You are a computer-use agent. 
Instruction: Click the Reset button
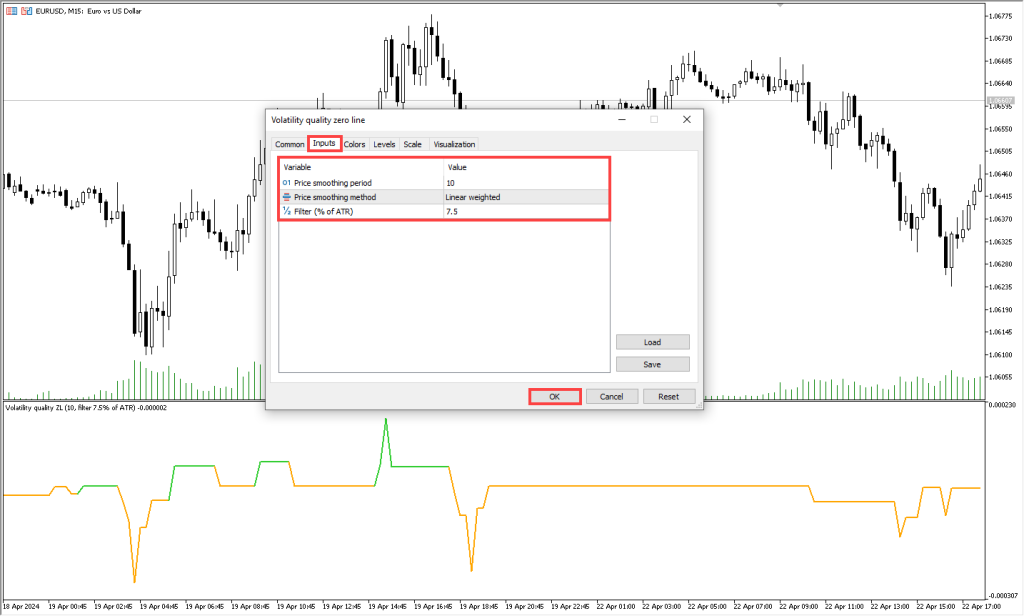tap(668, 397)
